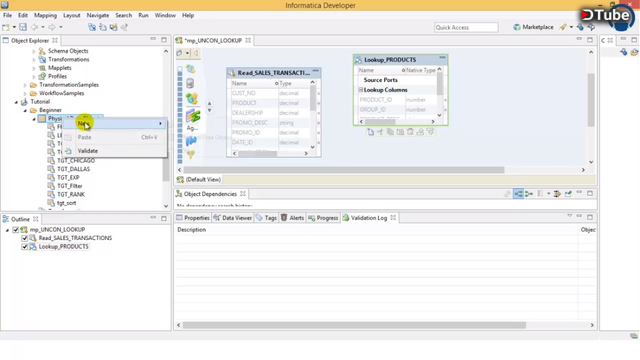Click the mapping canvas vertical scrollbar
Screen dimensions: 640x360
[591, 100]
